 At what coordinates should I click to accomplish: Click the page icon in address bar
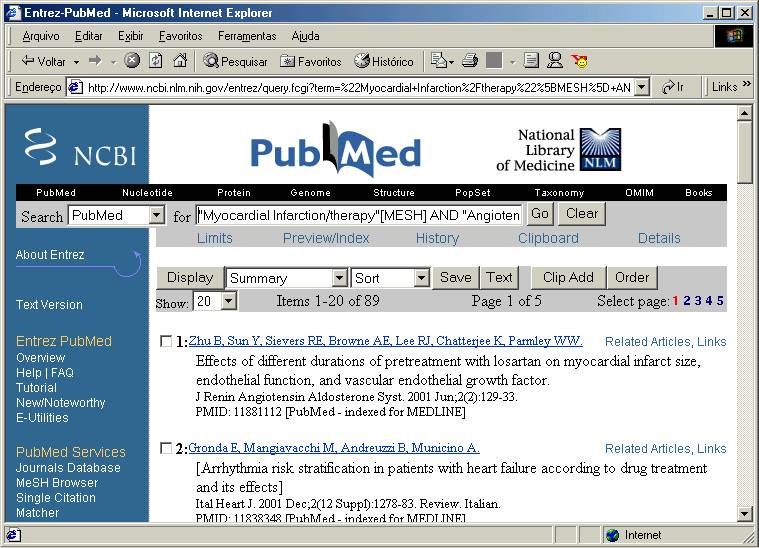(x=75, y=88)
